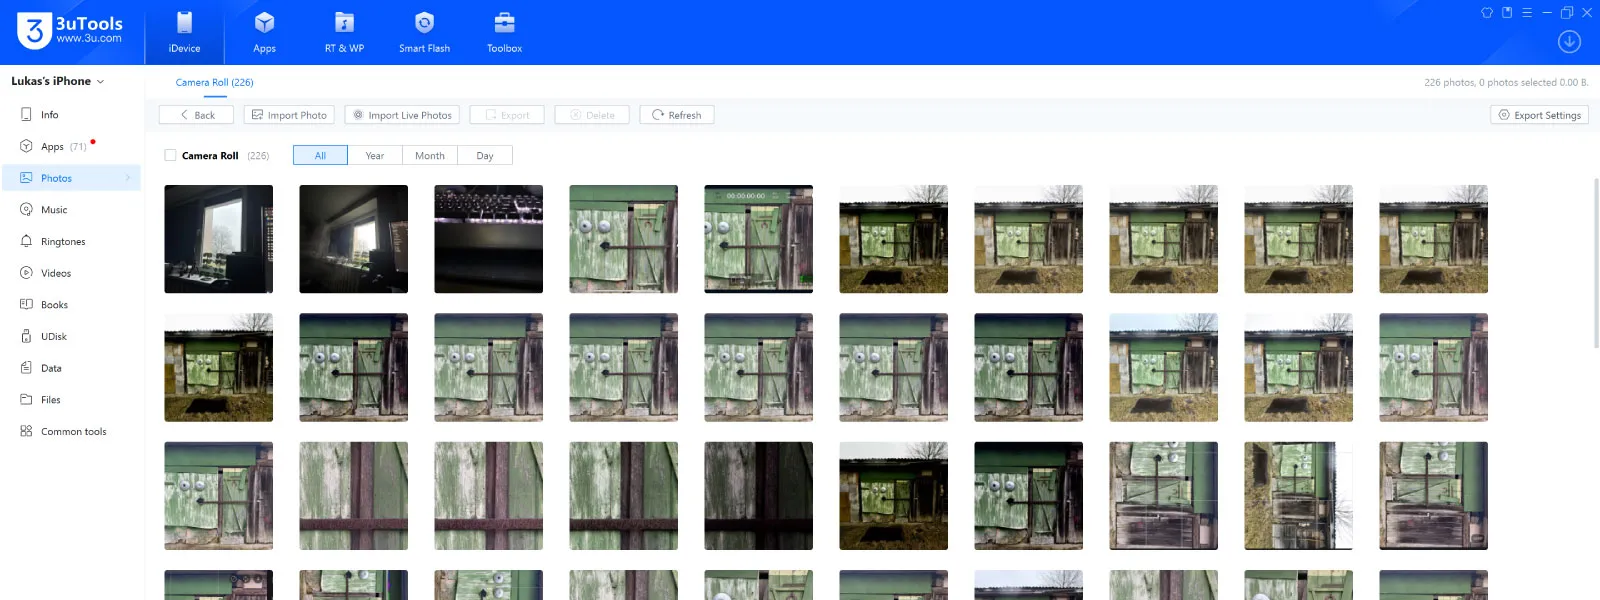Click the feedback note icon in title bar
Viewport: 1600px width, 600px height.
(x=1507, y=13)
